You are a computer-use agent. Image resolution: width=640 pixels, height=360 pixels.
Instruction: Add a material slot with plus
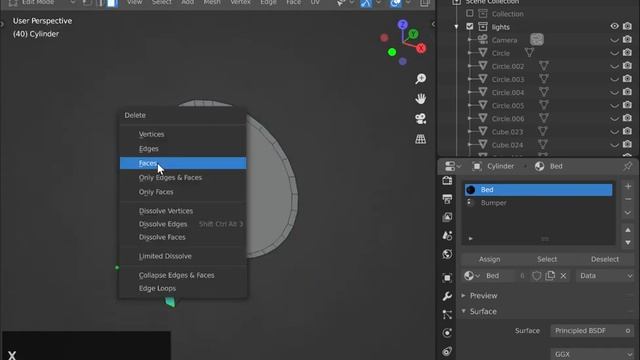pos(628,187)
